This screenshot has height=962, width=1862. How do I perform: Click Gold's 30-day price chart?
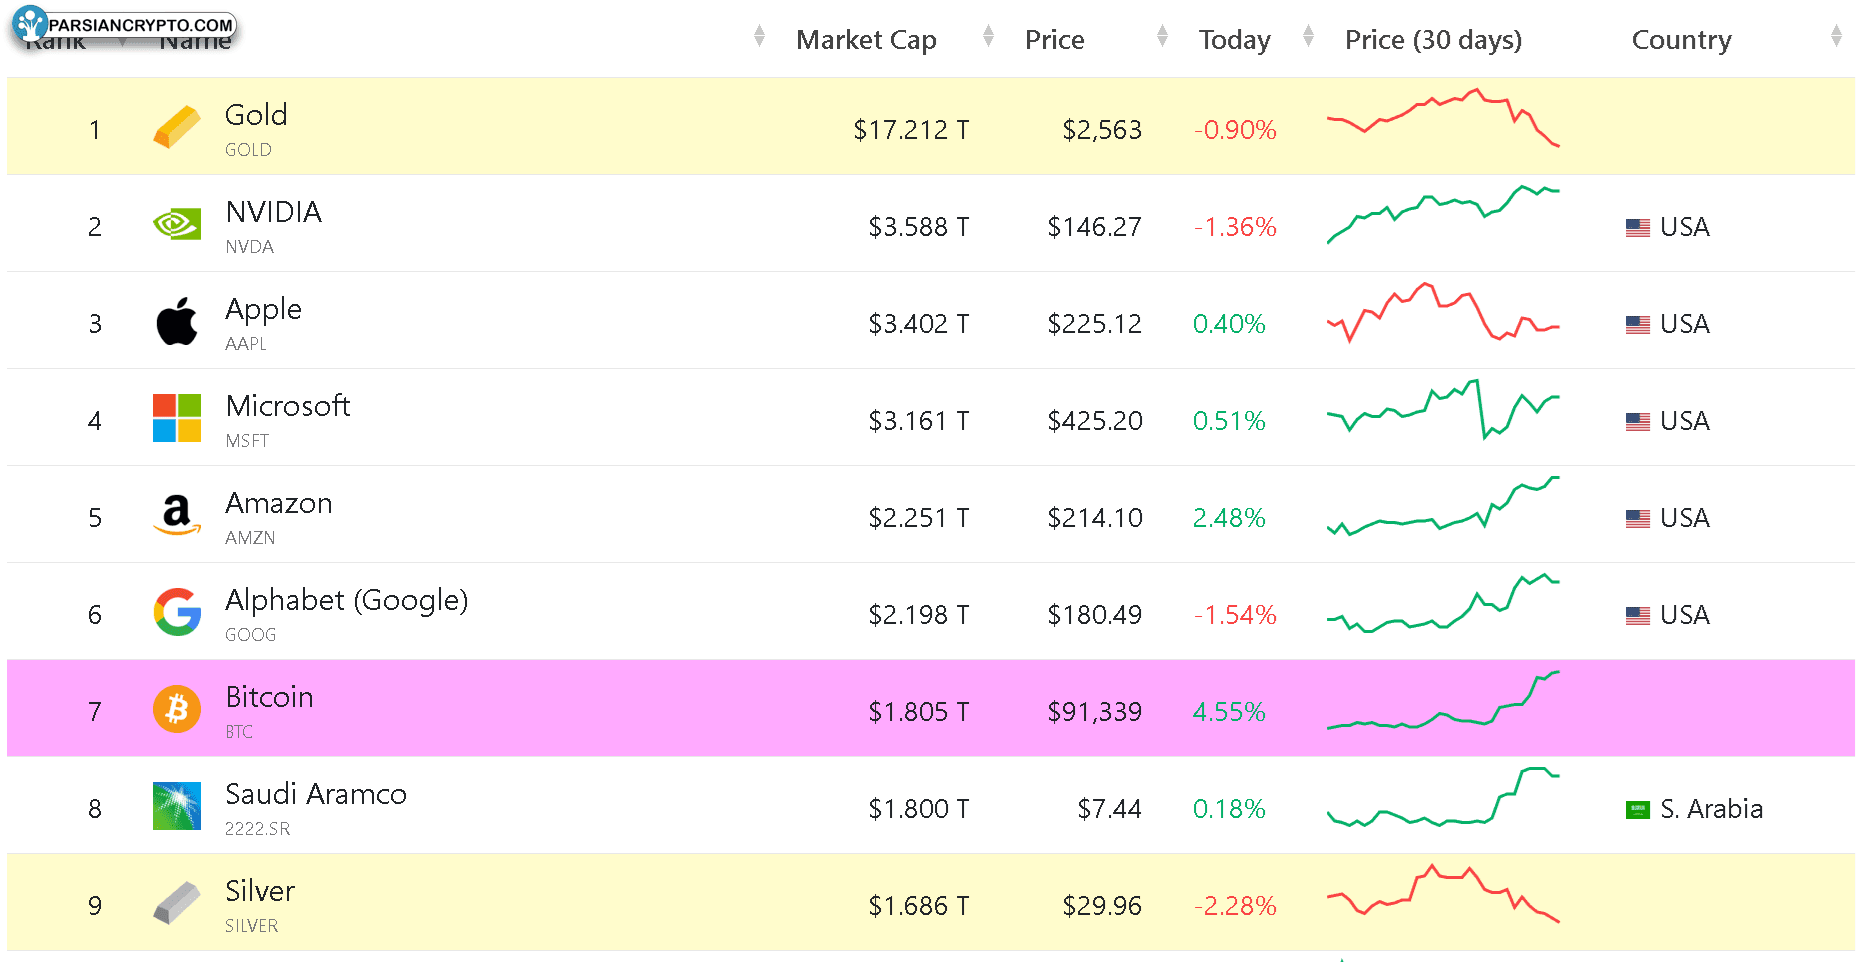pyautogui.click(x=1443, y=118)
